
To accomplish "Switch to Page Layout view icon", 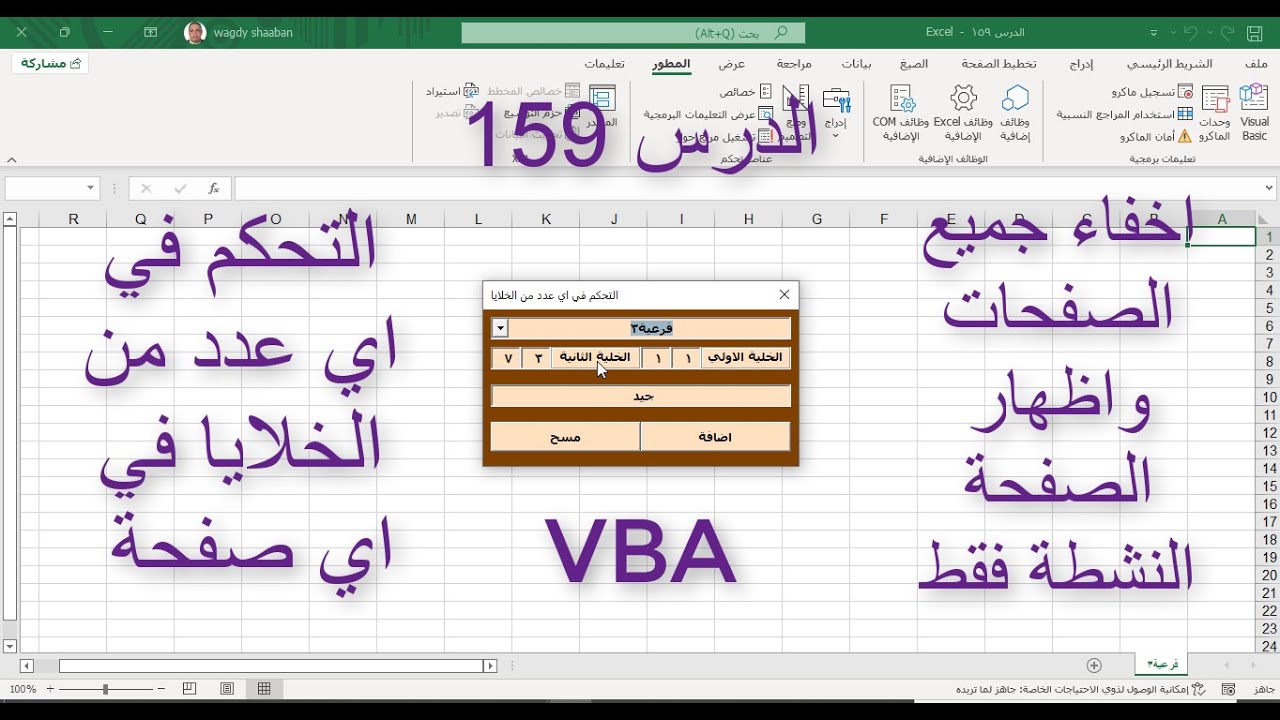I will coord(227,689).
